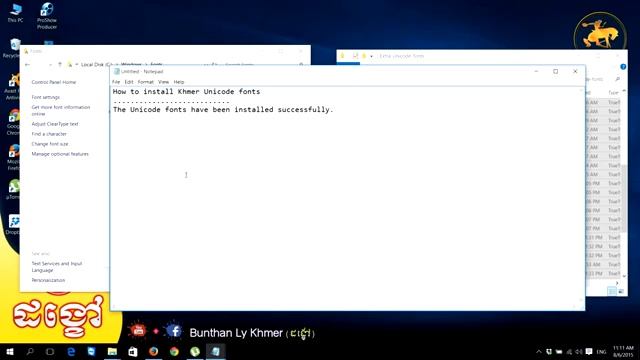Viewport: 640px width, 360px height.
Task: Click Get more font information online link
Action: tap(61, 110)
